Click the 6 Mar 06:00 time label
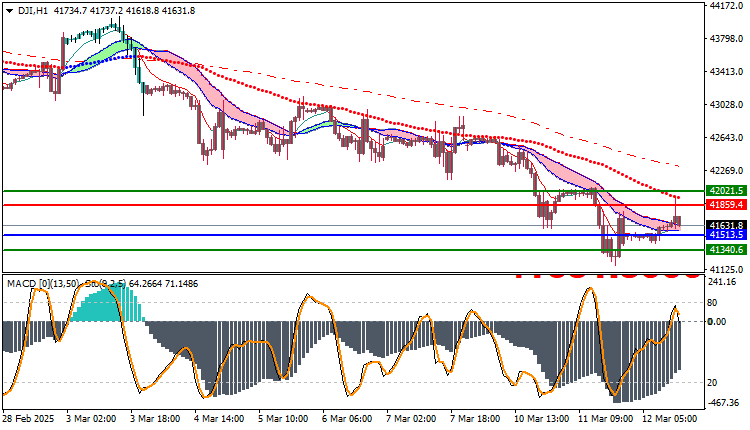 point(347,419)
